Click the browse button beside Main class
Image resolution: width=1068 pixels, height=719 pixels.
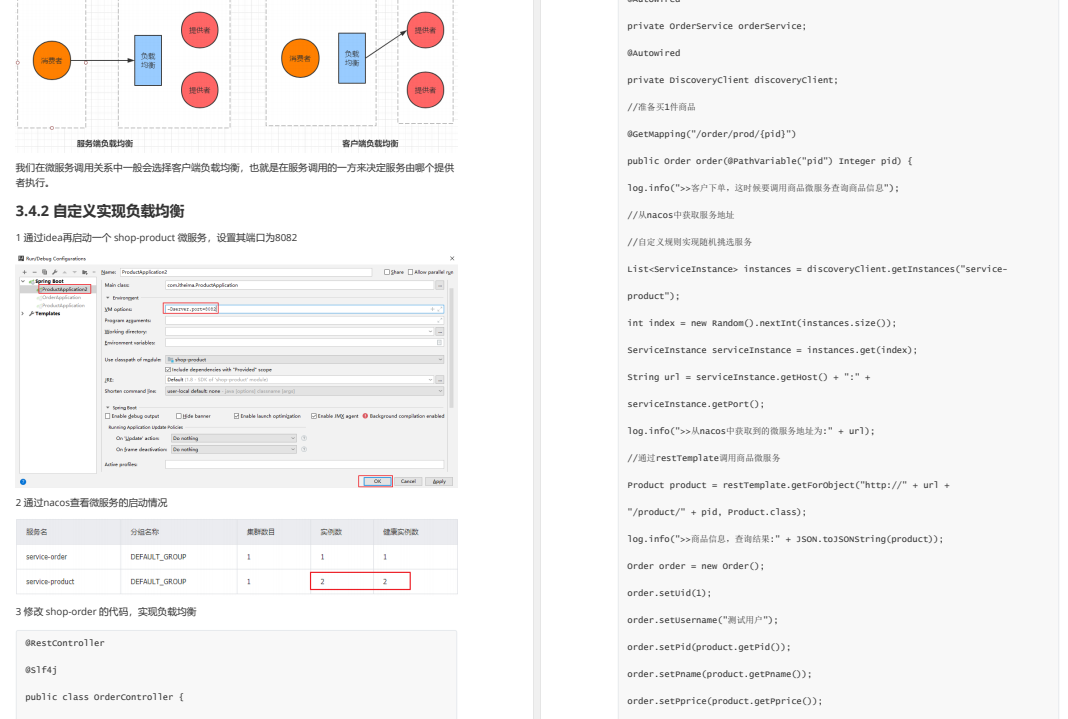click(440, 285)
